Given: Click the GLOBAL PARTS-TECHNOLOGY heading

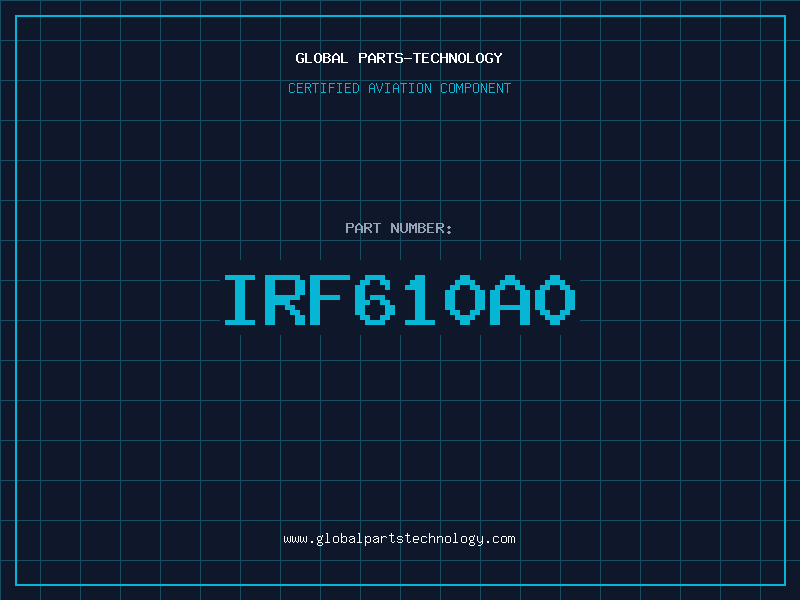Looking at the screenshot, I should click(x=399, y=58).
